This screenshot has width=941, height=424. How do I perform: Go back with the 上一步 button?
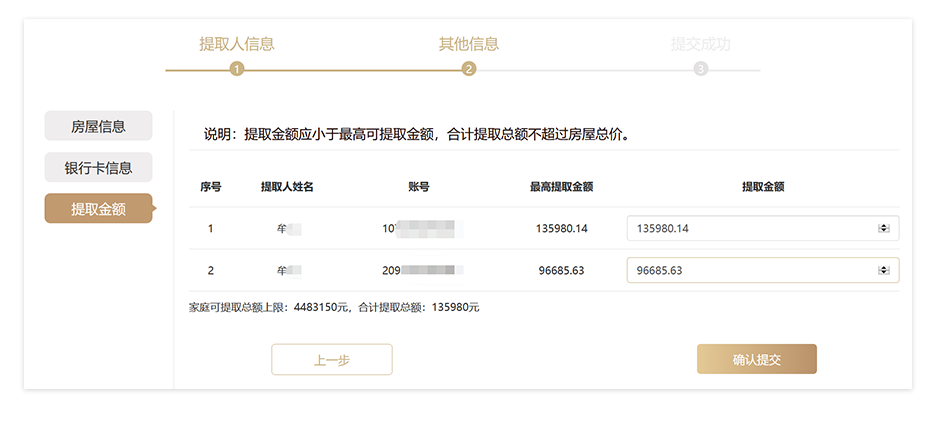[x=332, y=360]
